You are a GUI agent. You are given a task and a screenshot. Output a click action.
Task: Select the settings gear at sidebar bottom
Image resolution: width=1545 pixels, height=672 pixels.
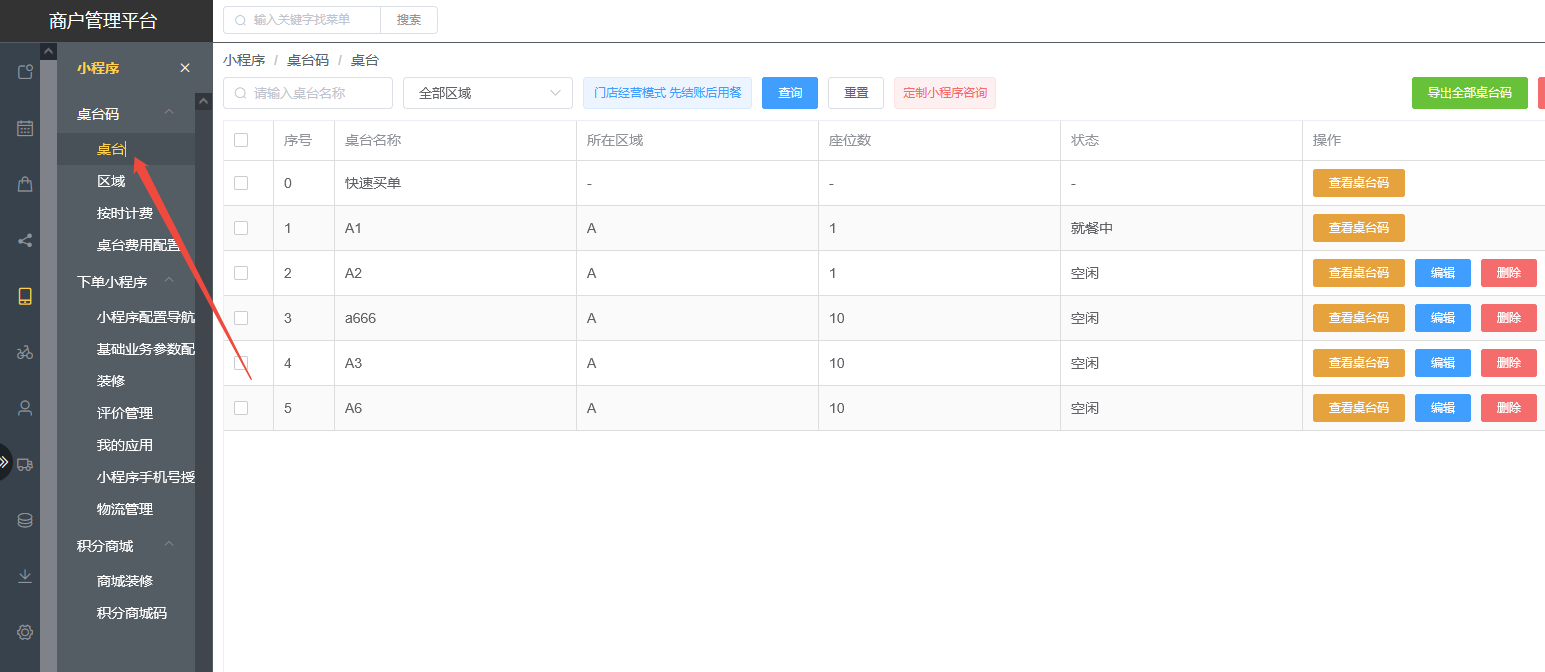[x=23, y=632]
